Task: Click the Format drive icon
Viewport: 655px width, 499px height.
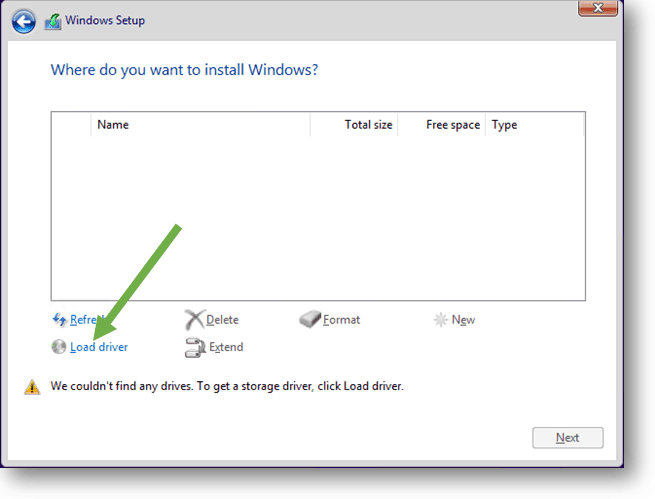Action: pos(310,319)
